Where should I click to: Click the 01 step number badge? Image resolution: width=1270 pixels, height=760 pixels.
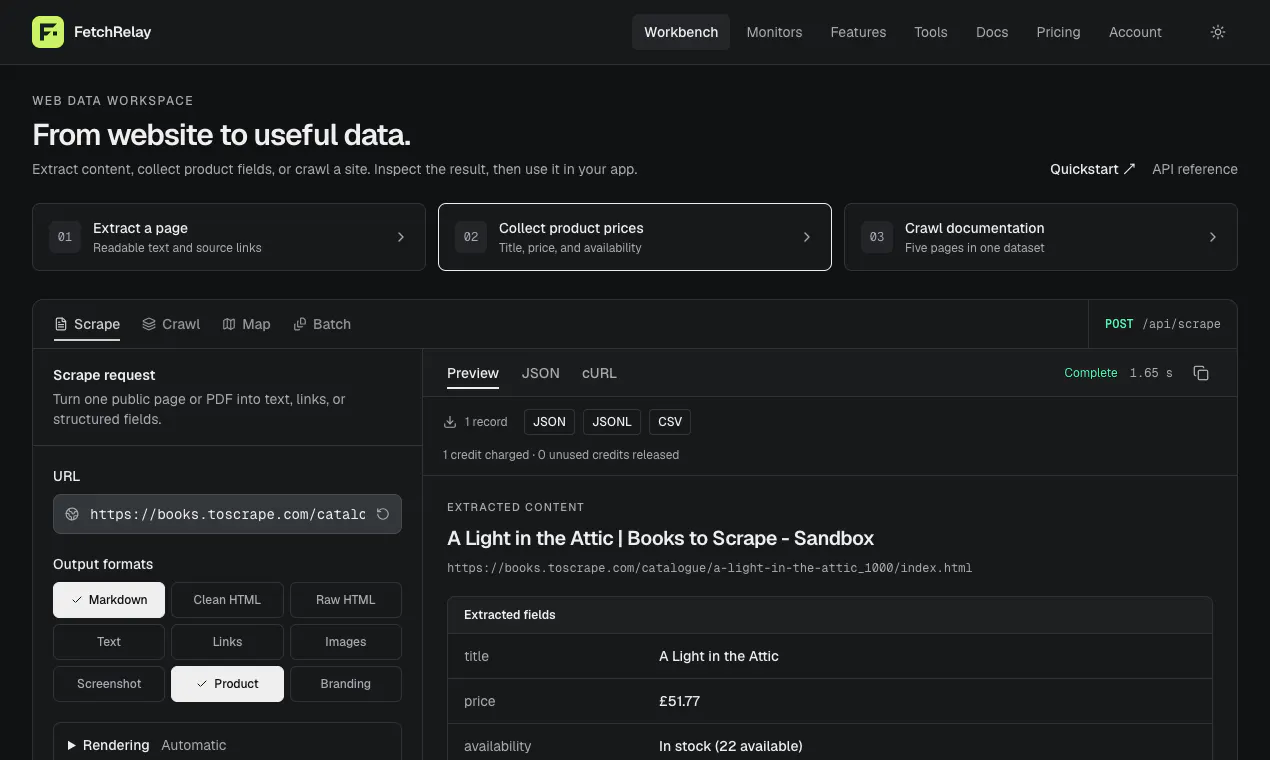65,237
